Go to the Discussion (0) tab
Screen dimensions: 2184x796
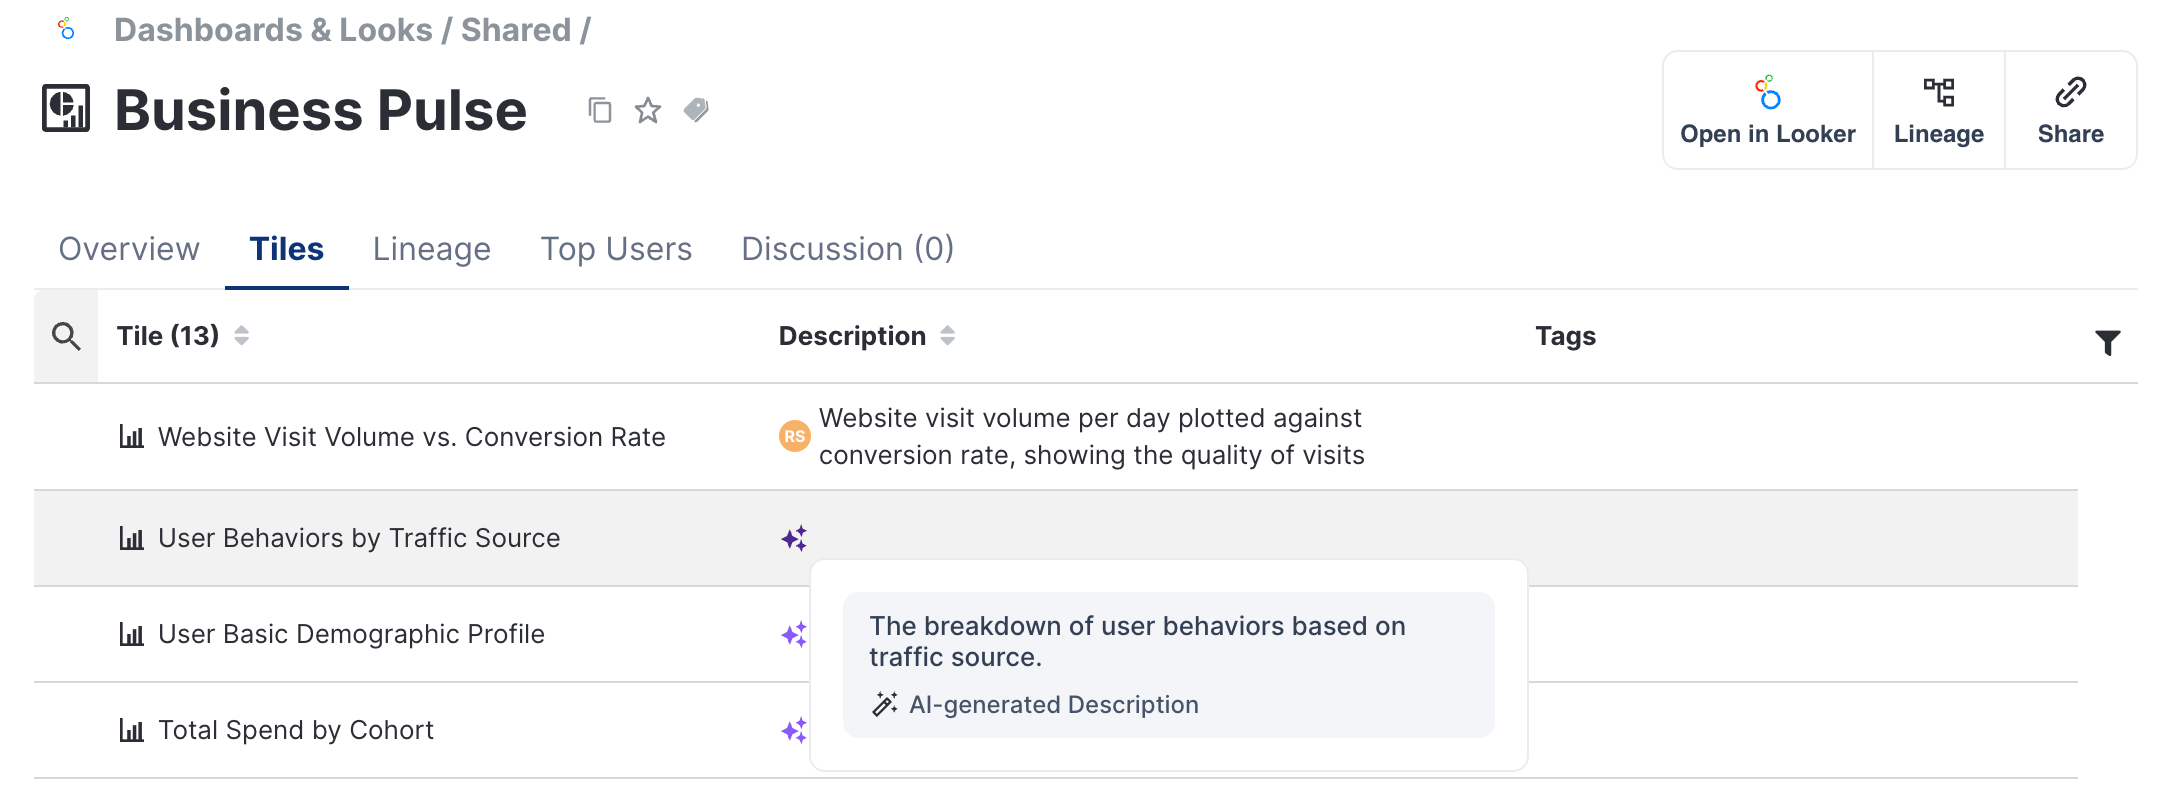tap(847, 249)
